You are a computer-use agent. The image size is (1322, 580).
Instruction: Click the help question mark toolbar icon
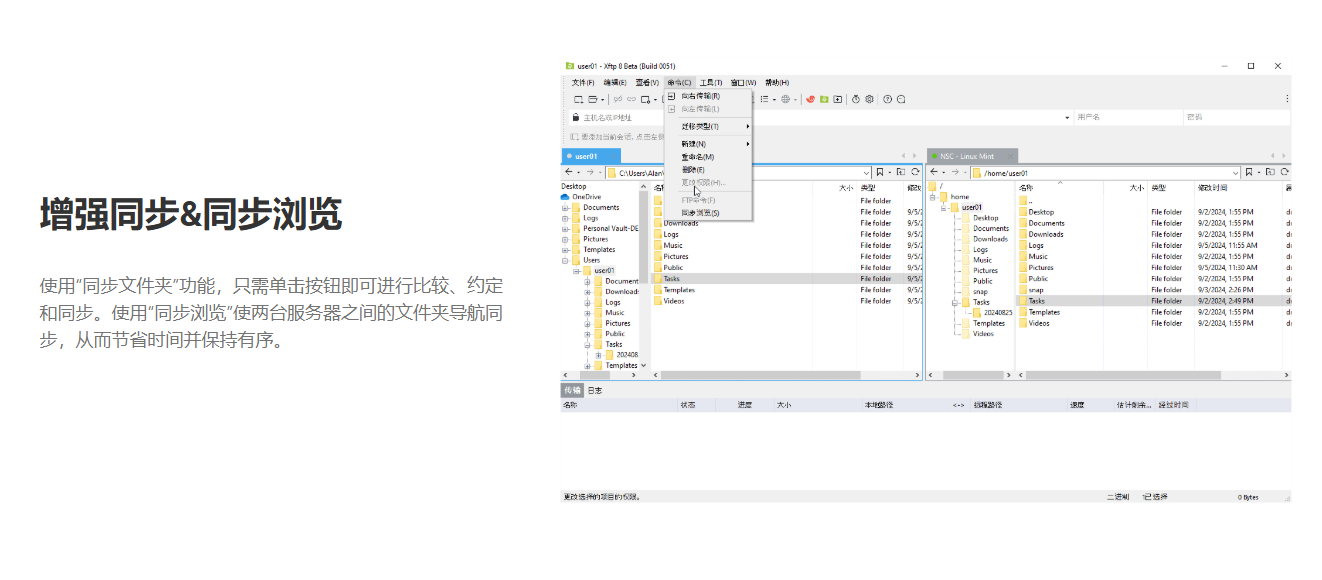point(887,99)
